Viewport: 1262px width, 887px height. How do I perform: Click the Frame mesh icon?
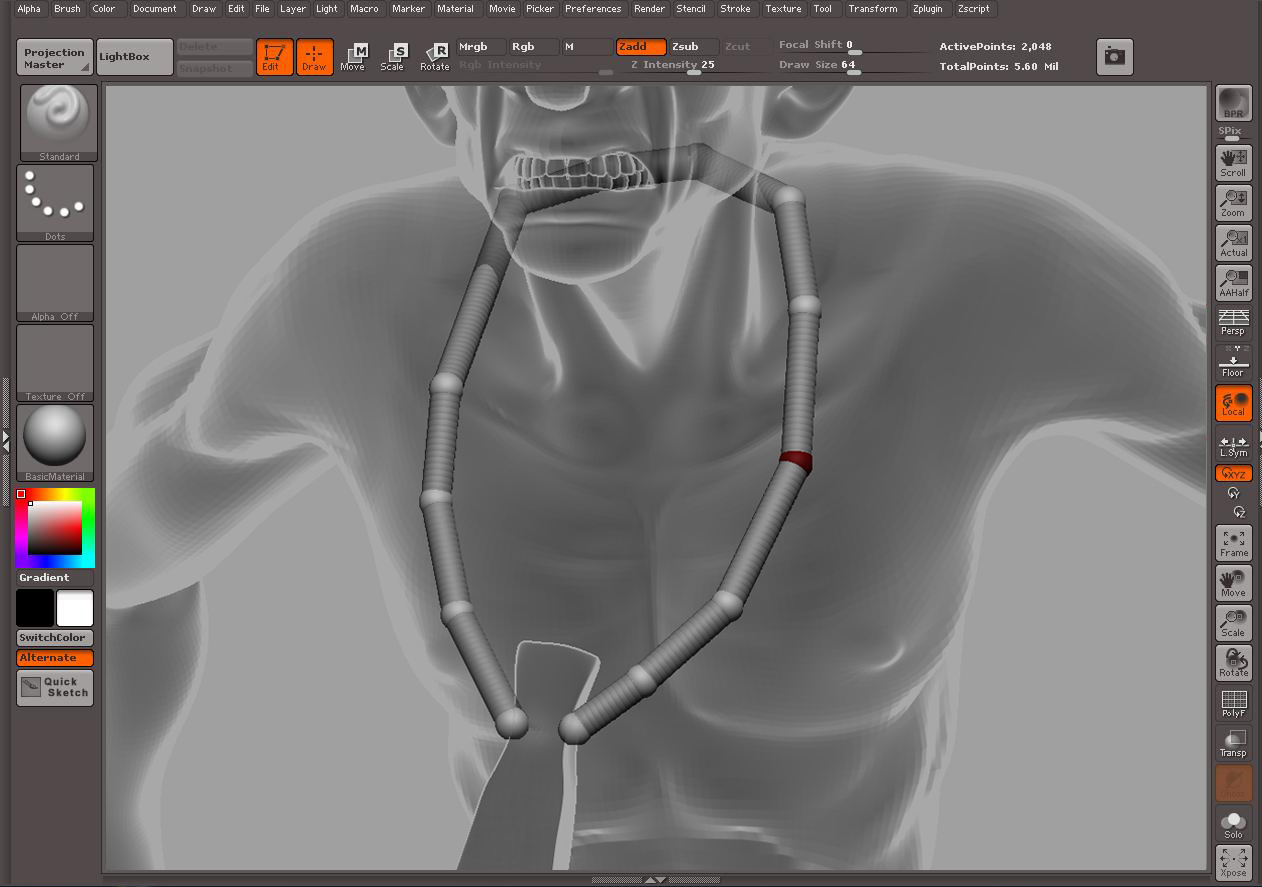coord(1233,543)
